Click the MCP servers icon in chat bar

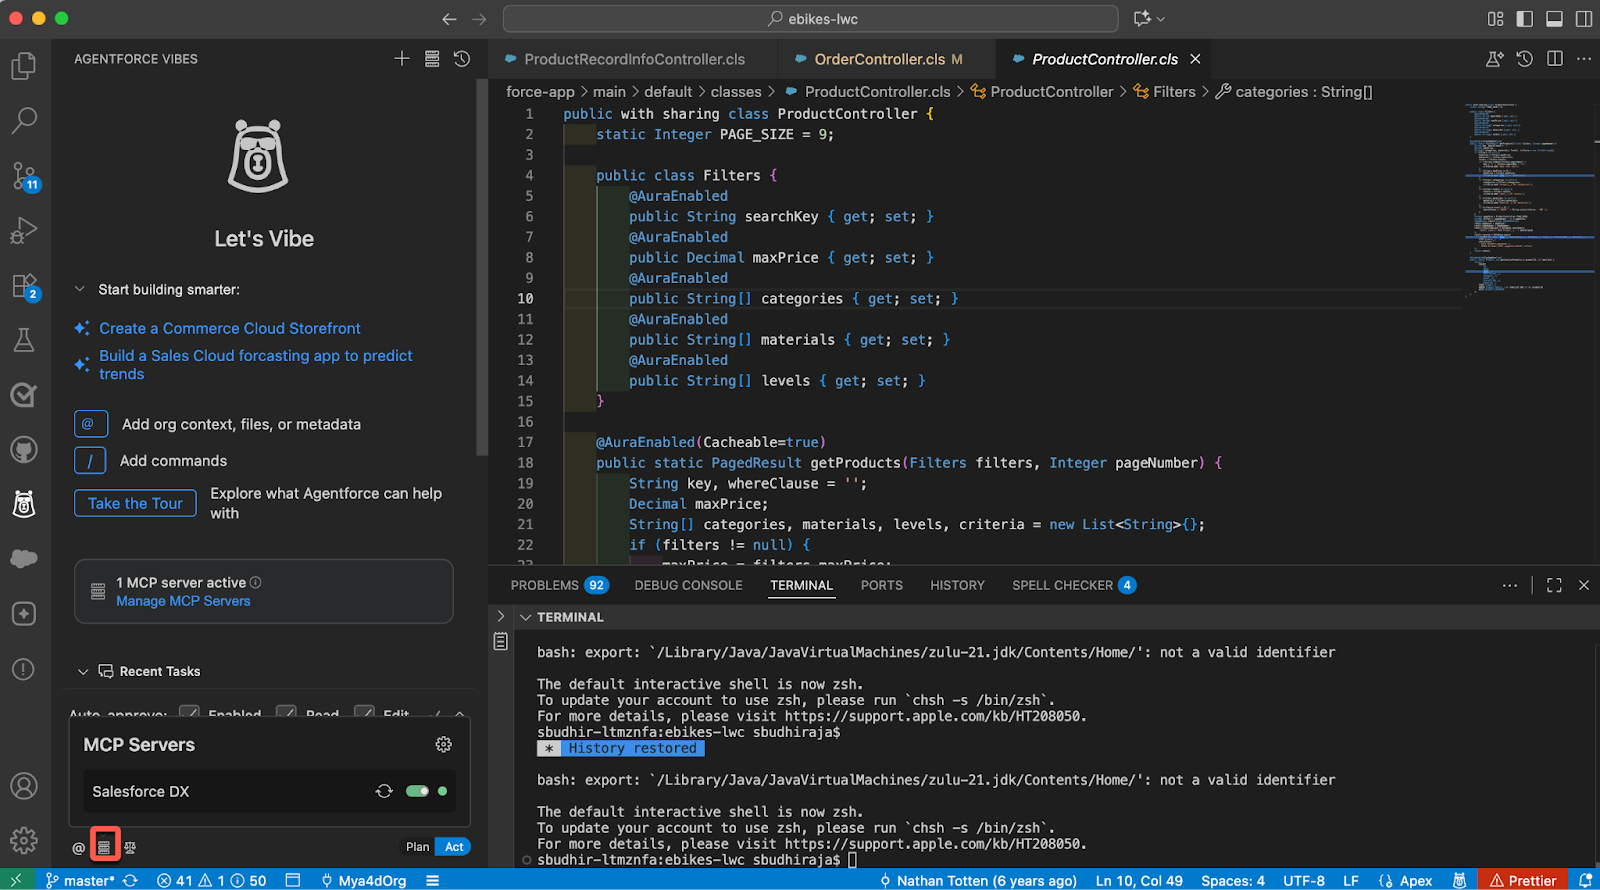pyautogui.click(x=104, y=846)
